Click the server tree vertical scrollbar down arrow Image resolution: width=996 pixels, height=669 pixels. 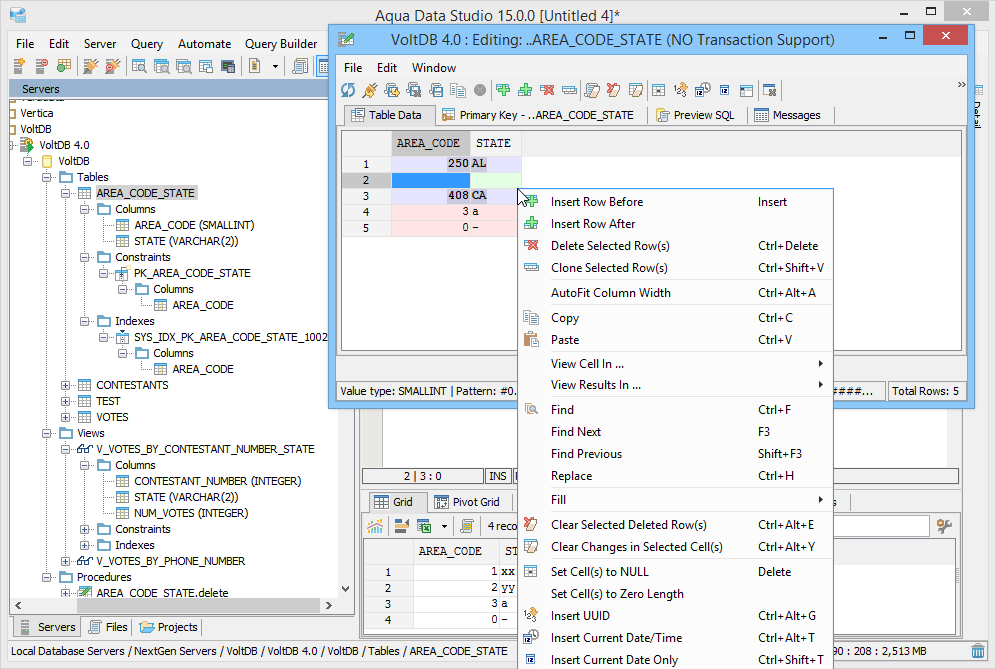(x=346, y=589)
